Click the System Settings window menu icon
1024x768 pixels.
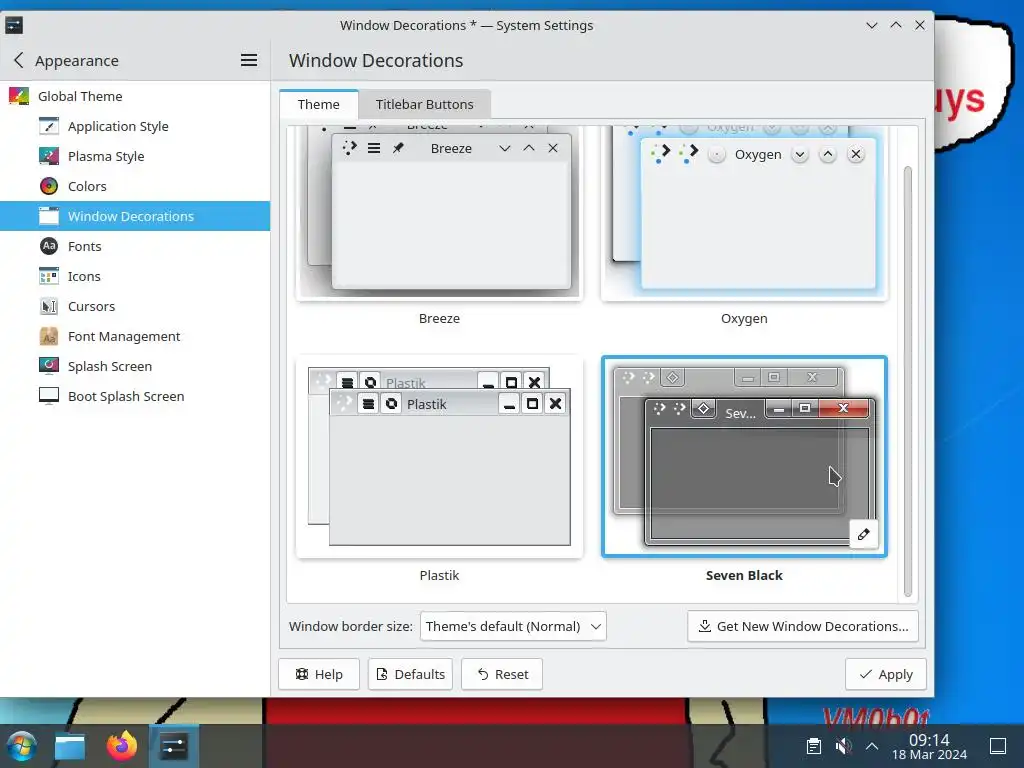pos(14,25)
